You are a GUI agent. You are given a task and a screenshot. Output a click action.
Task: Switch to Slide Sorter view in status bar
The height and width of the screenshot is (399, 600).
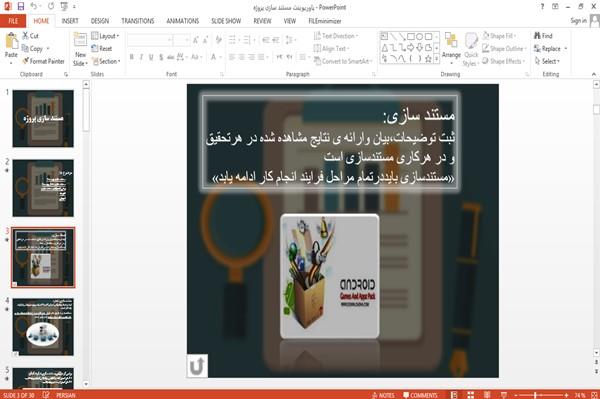pos(471,395)
